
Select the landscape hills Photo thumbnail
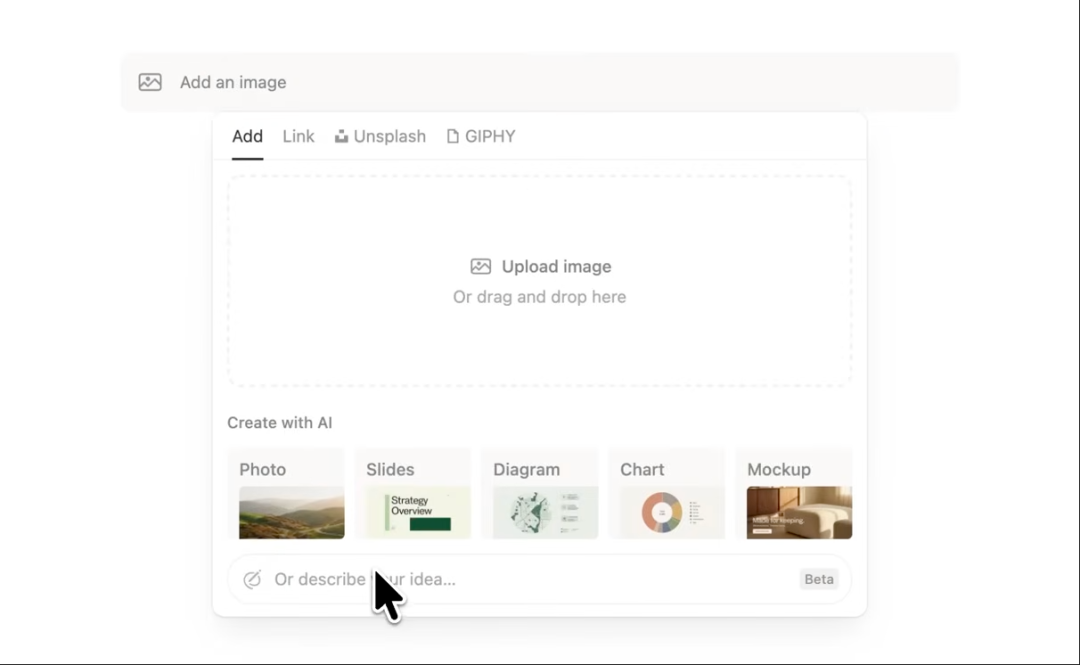(291, 513)
